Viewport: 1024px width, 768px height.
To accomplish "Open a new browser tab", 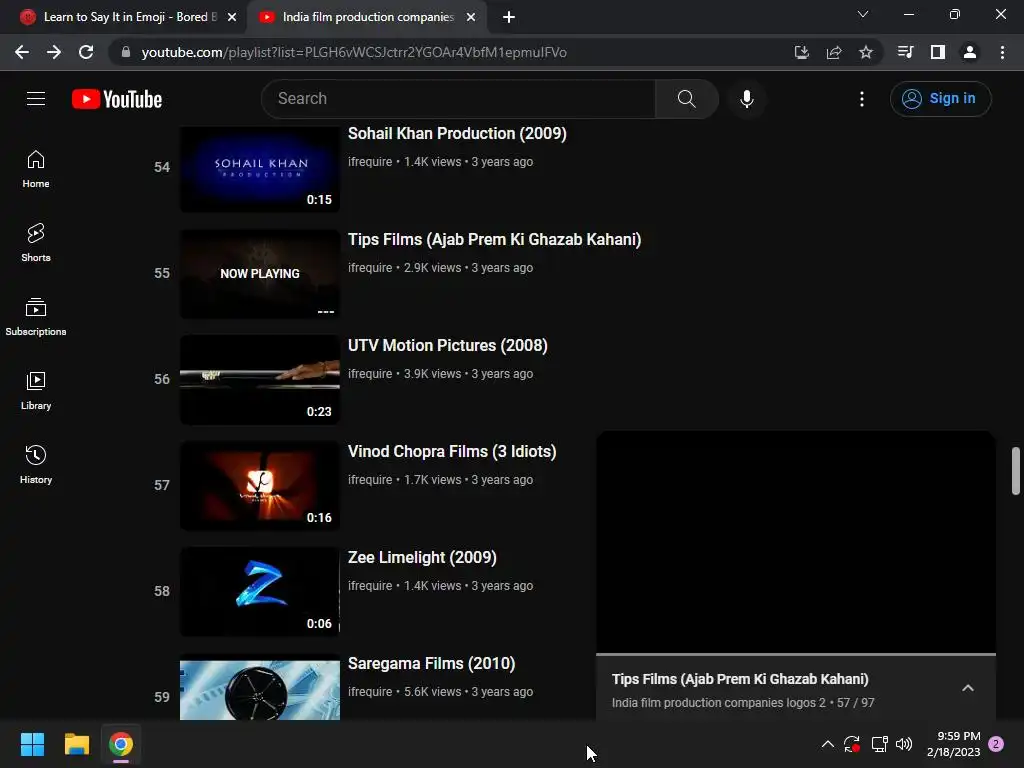I will (509, 17).
